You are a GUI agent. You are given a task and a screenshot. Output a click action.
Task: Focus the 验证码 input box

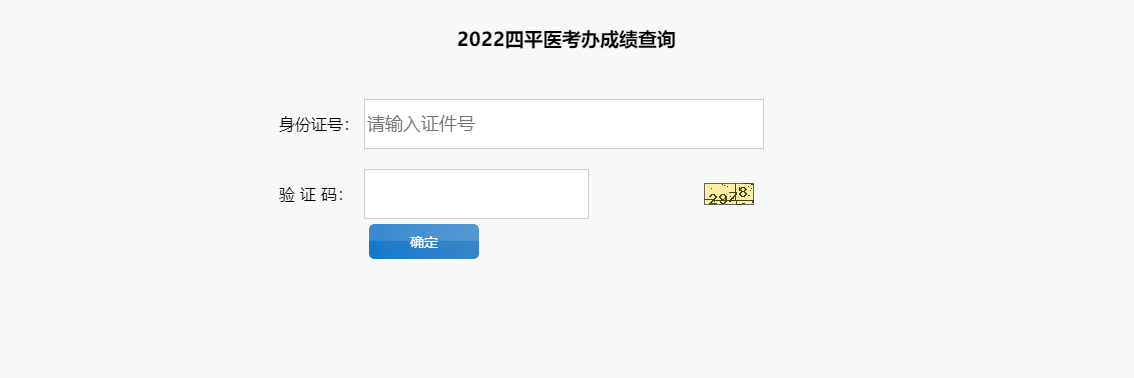[476, 194]
